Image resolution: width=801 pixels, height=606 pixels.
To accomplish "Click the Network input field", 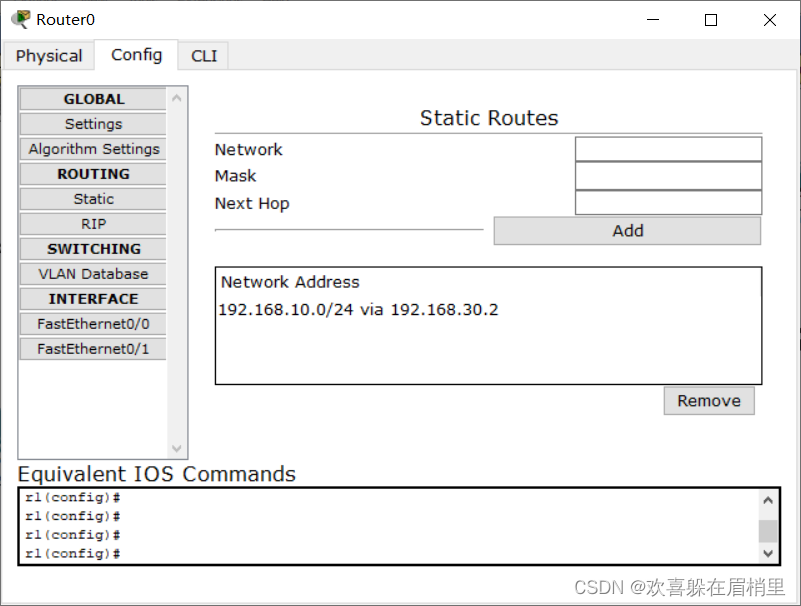I will click(668, 150).
